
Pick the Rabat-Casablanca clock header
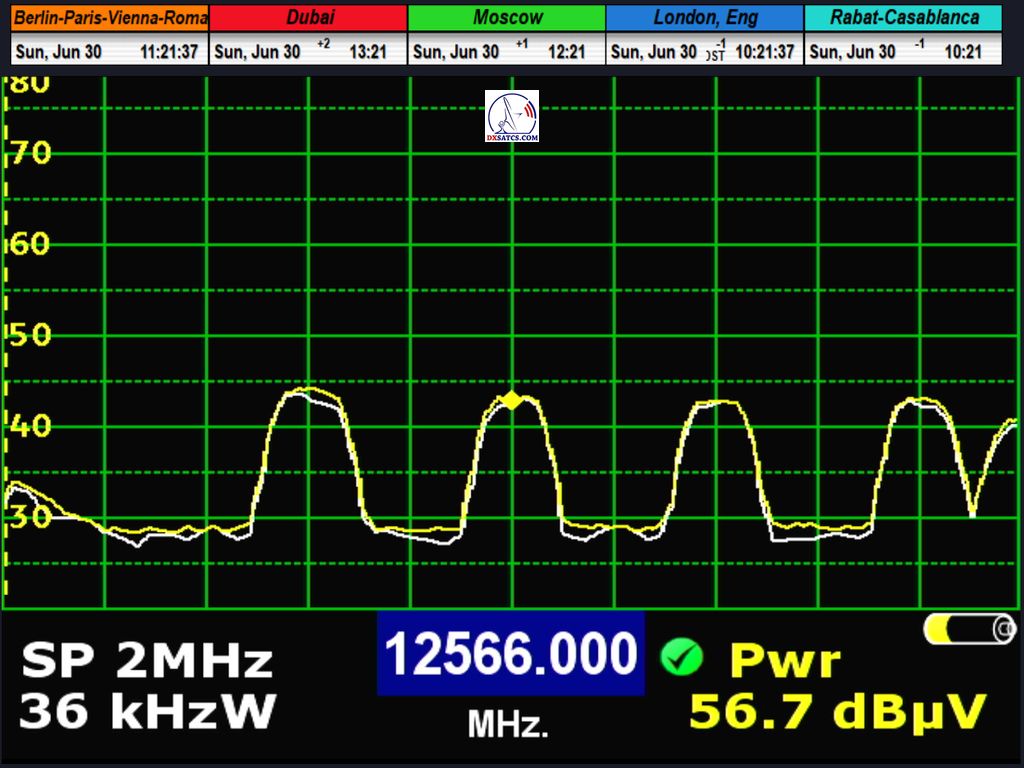pyautogui.click(x=904, y=18)
